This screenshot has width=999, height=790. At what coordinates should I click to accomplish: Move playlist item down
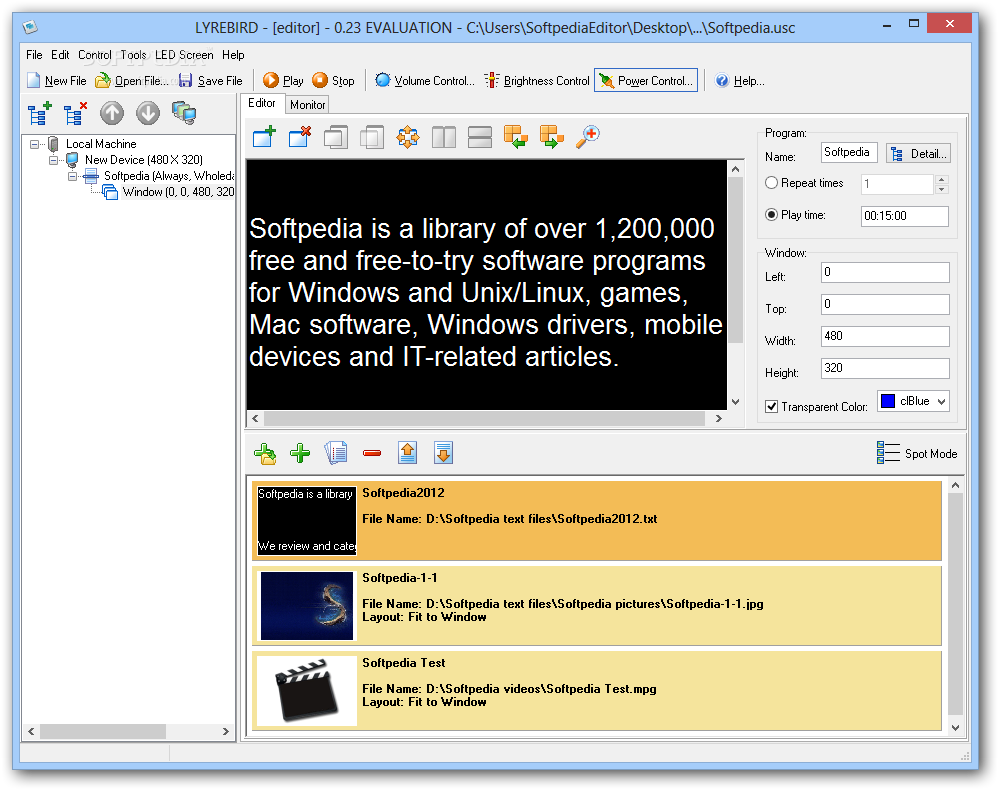click(443, 453)
